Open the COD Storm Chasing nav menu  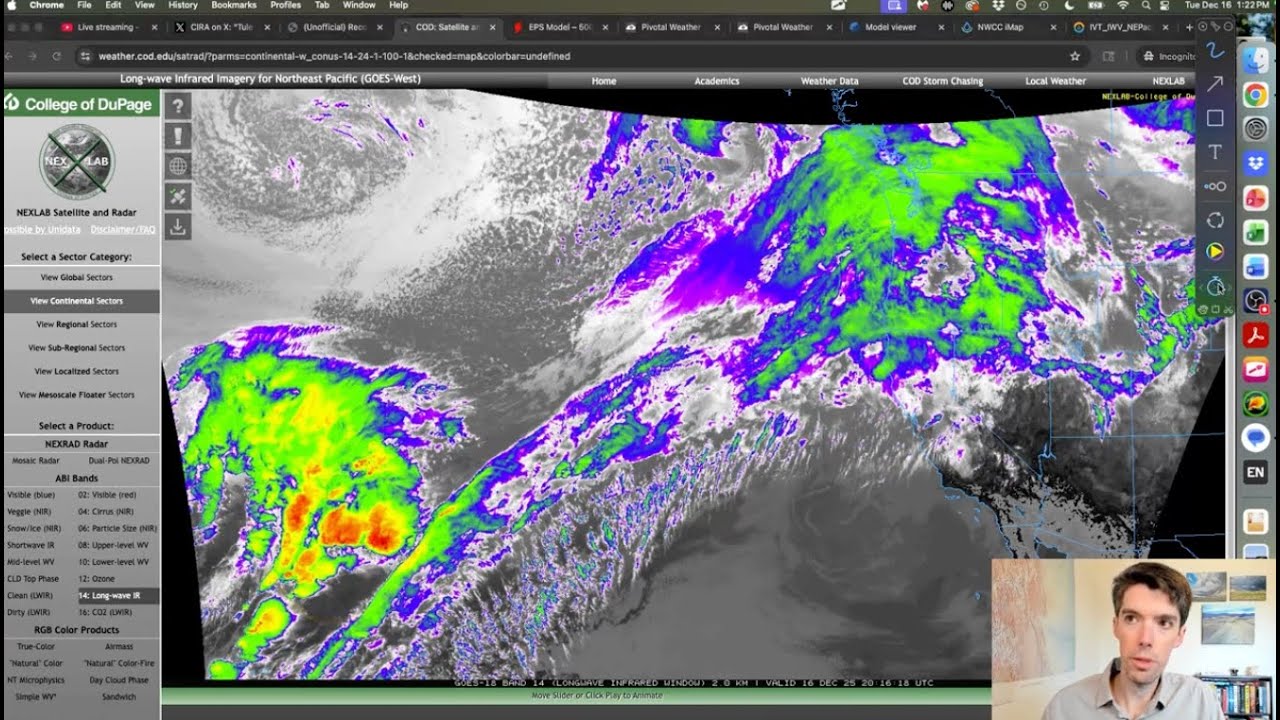pos(942,81)
